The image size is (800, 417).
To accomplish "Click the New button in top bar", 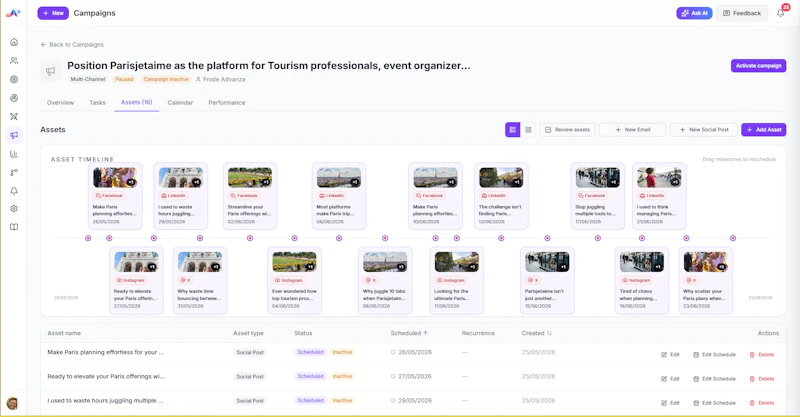I will point(53,13).
